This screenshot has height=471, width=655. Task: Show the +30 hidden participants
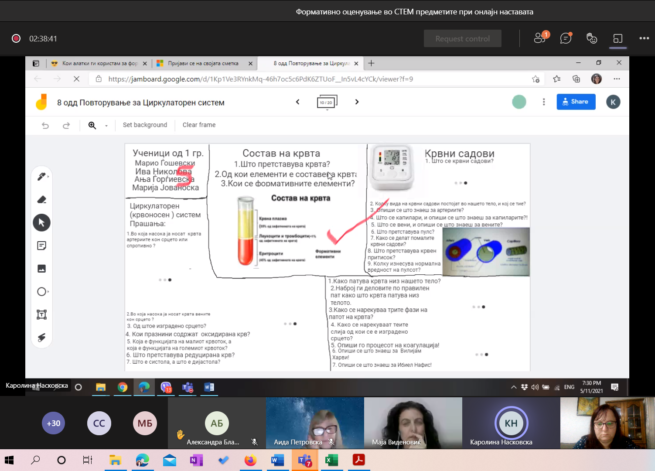point(53,423)
